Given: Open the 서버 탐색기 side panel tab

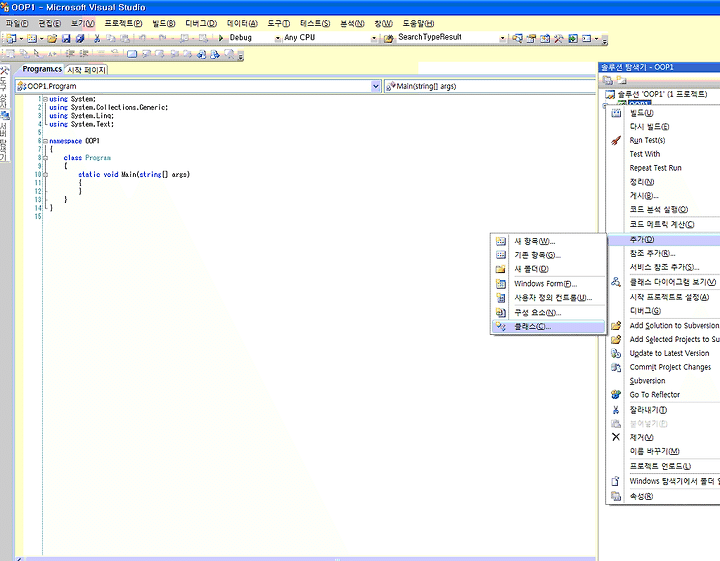Looking at the screenshot, I should click(4, 136).
